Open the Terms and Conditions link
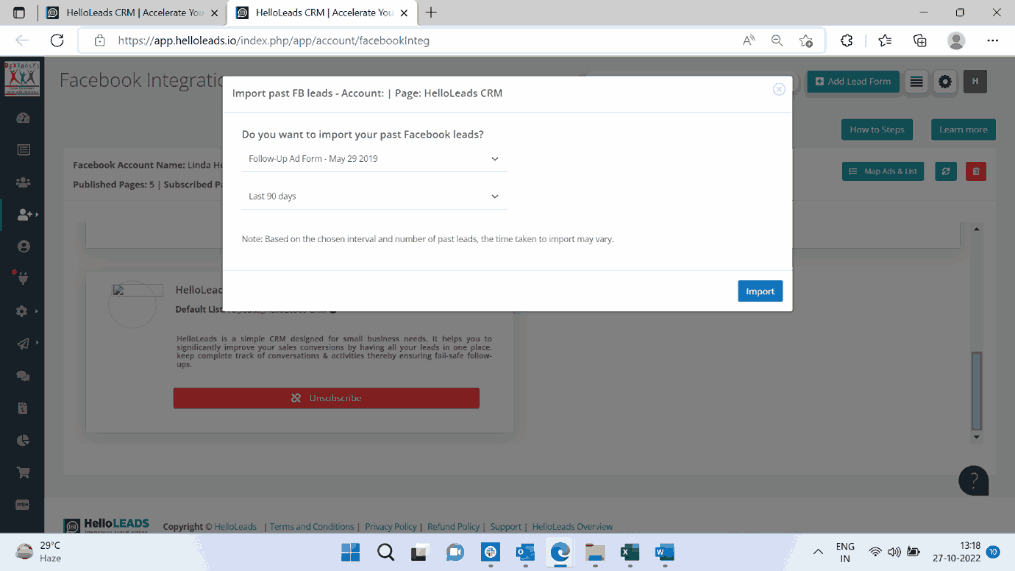The image size is (1015, 571). click(311, 527)
